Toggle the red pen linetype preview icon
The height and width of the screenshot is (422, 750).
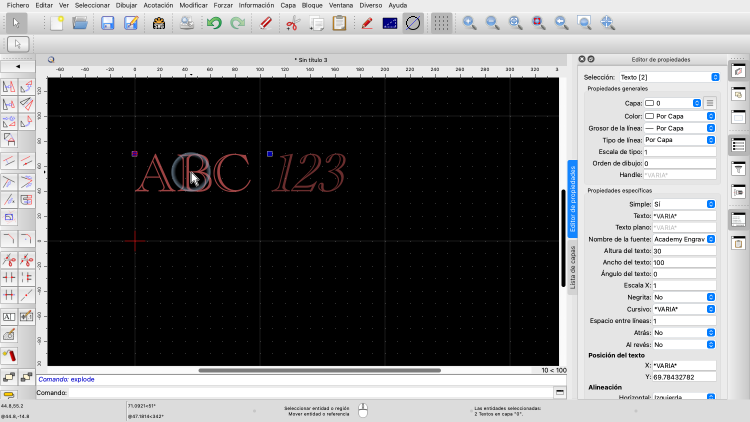[x=367, y=23]
